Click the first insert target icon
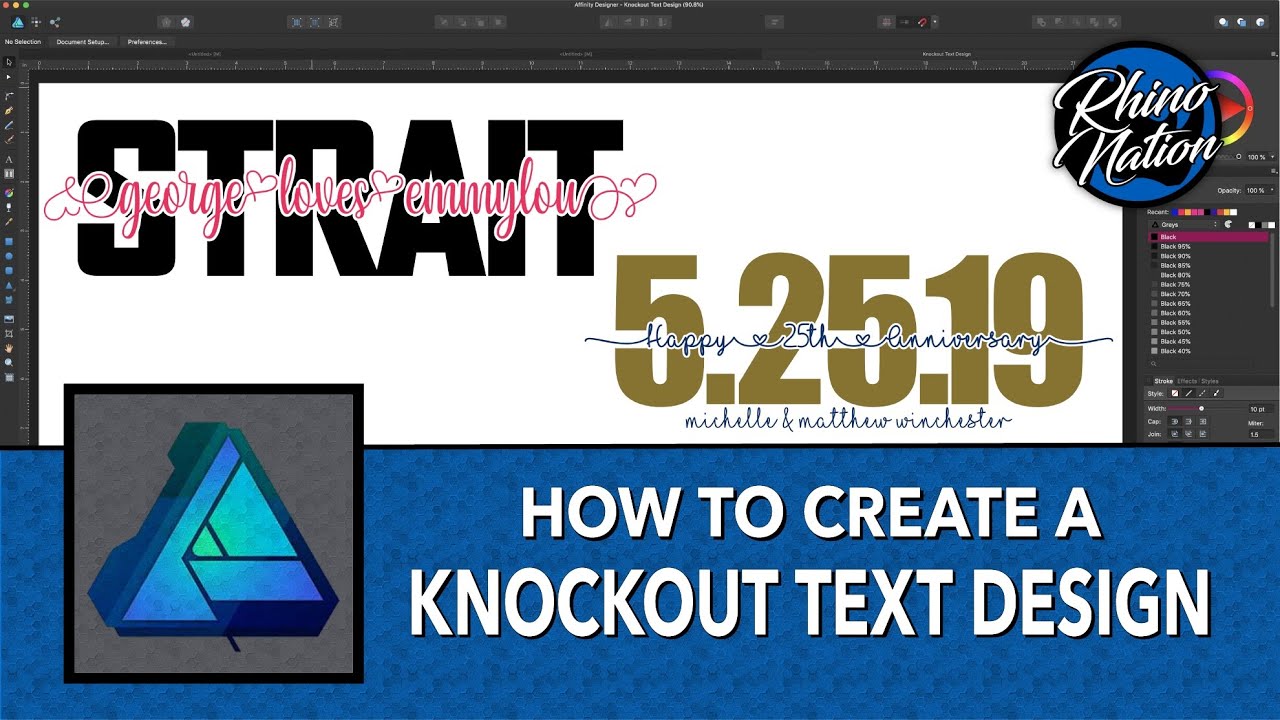The width and height of the screenshot is (1280, 720). (1223, 21)
